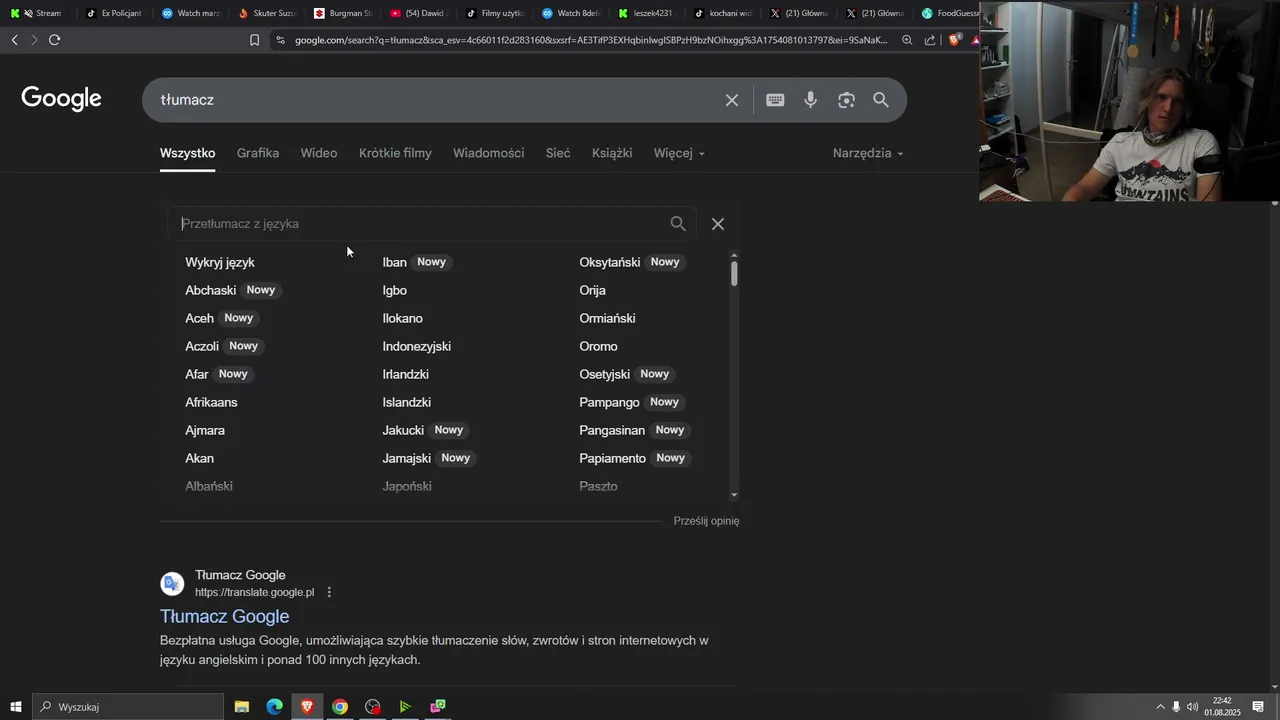Open Książki tab
The image size is (1280, 720).
tap(612, 153)
